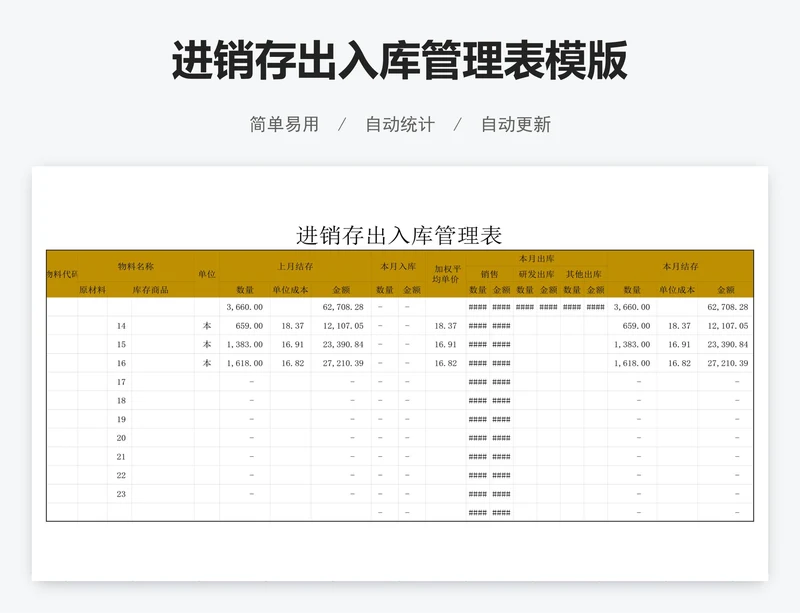This screenshot has width=800, height=613.
Task: Click the 加权平均单价 column header
Action: click(x=446, y=274)
